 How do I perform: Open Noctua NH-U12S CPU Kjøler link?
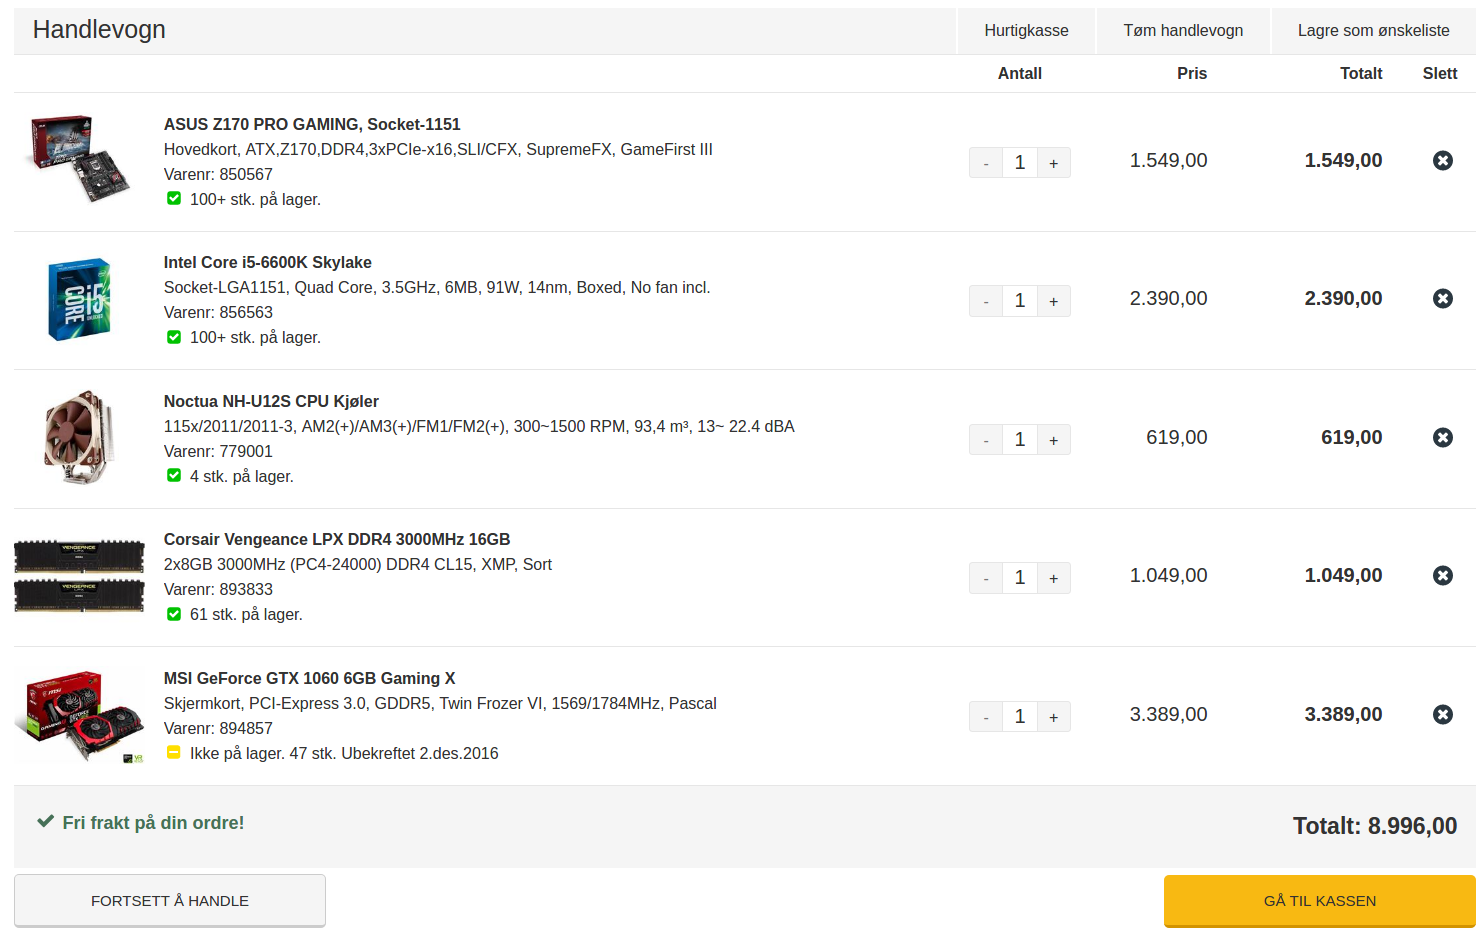tap(271, 401)
